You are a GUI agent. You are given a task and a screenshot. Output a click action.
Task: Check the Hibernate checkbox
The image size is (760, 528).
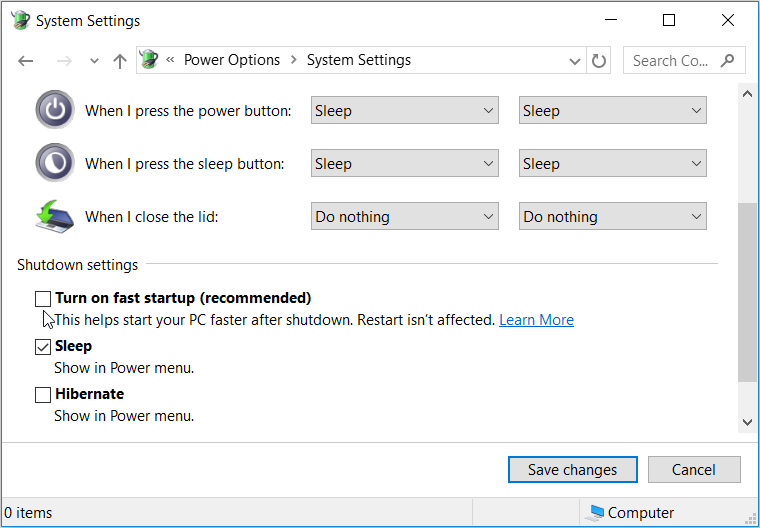(43, 395)
